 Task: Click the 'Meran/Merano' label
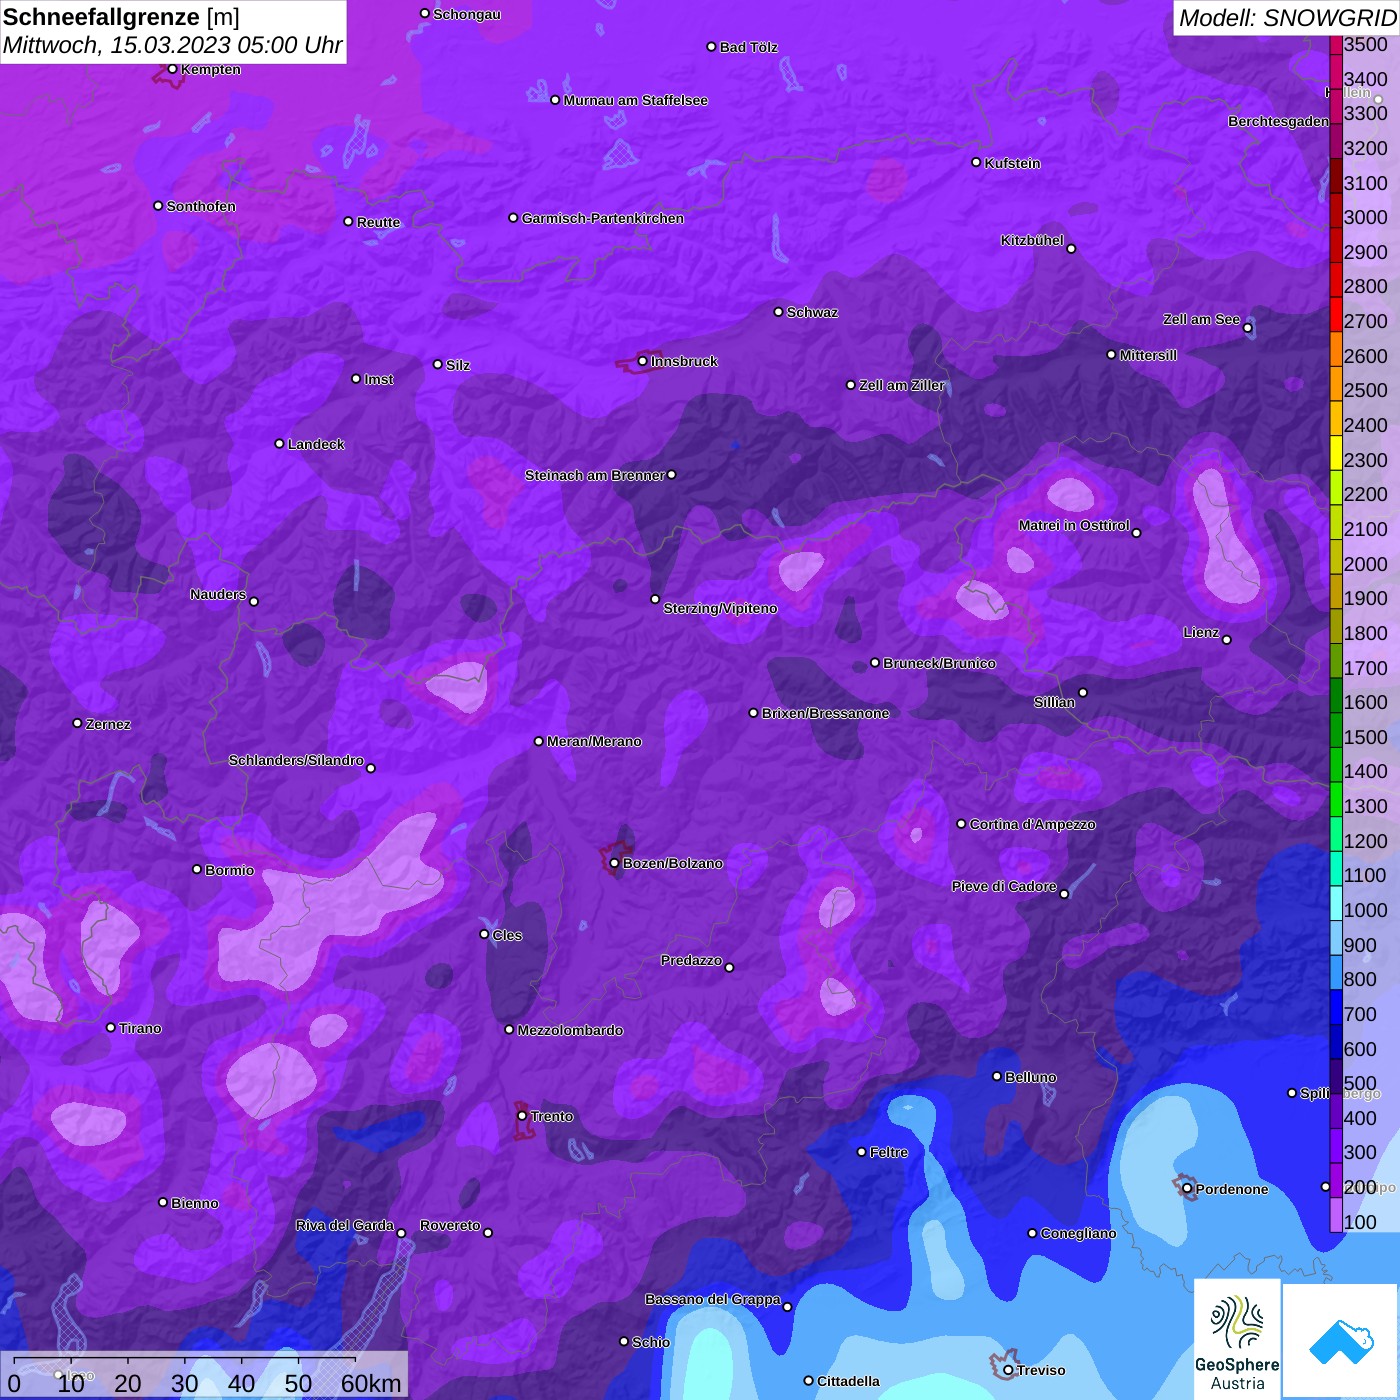[594, 741]
